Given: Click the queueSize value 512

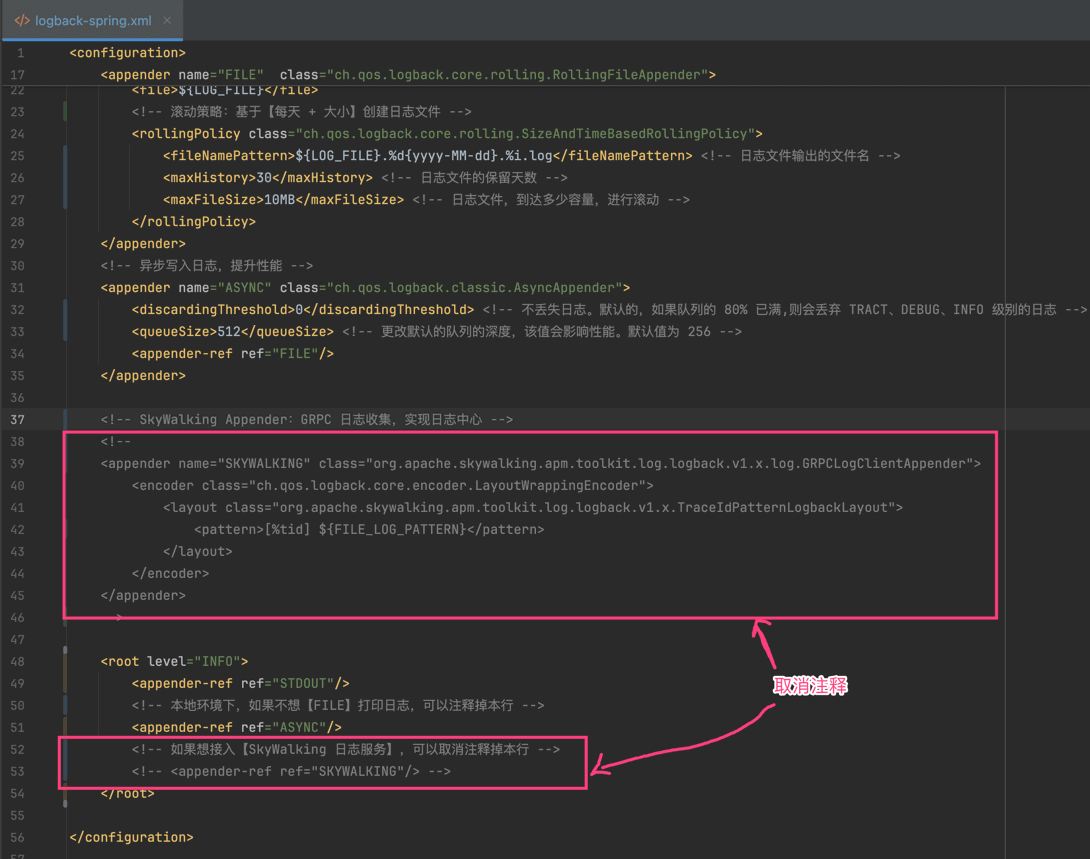Looking at the screenshot, I should [230, 331].
